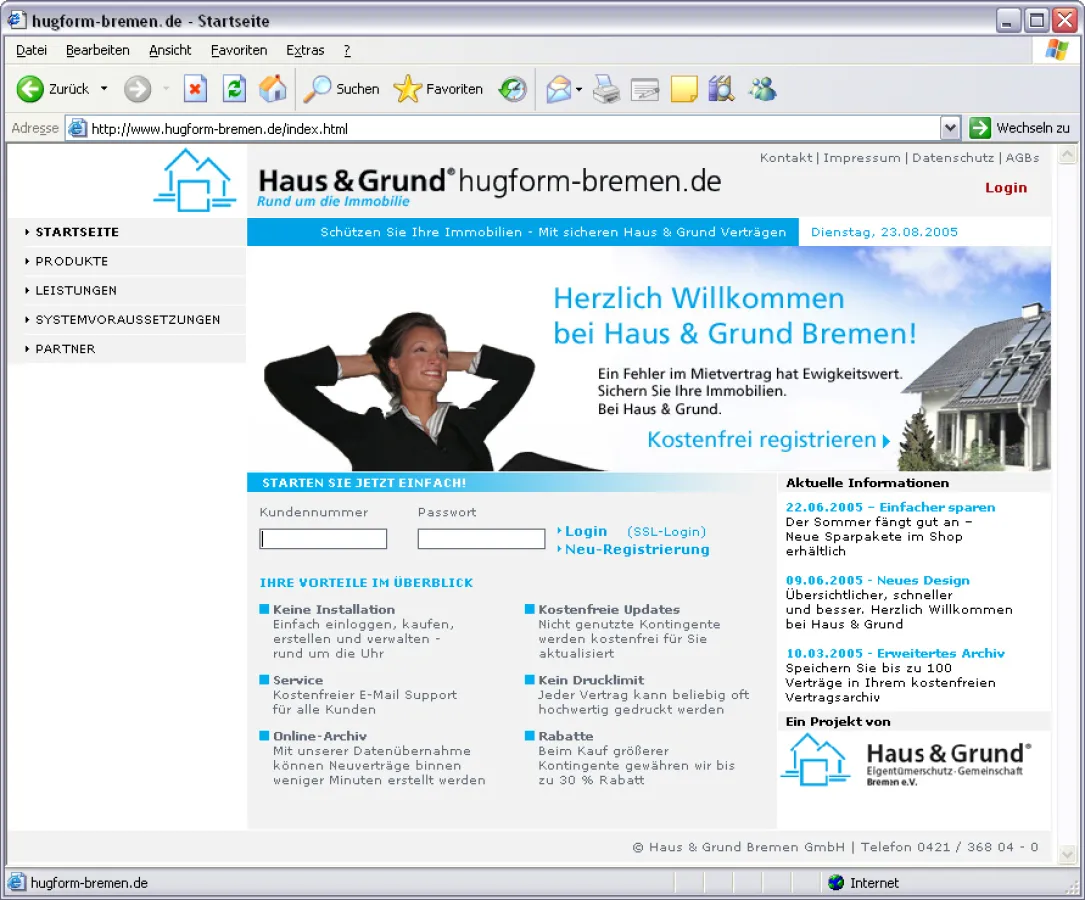This screenshot has width=1085, height=900.
Task: Launch Windows Messenger from the toolbar
Action: point(762,88)
